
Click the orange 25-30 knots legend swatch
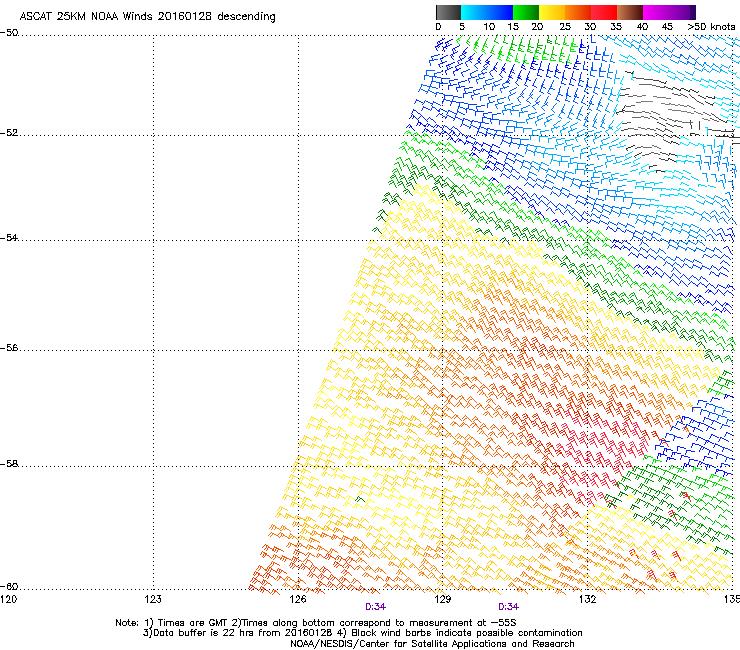pos(578,12)
